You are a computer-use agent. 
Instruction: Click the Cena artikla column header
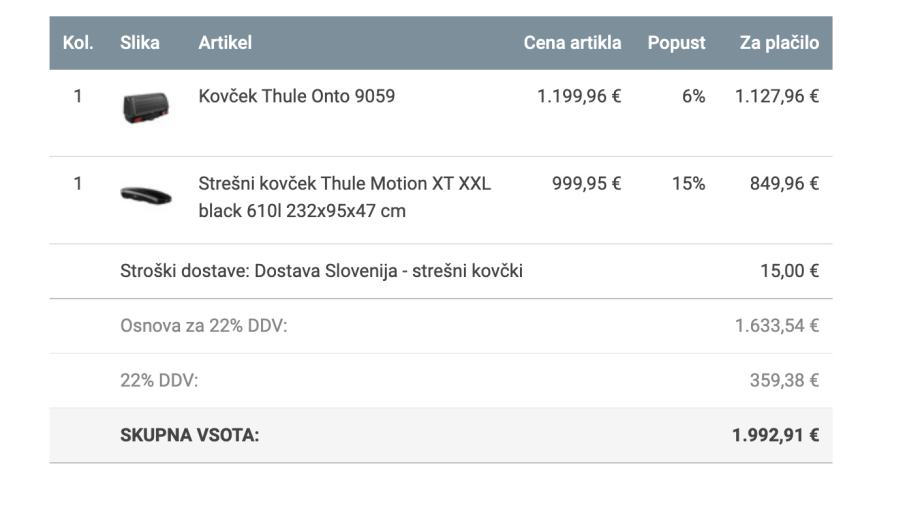[x=572, y=42]
